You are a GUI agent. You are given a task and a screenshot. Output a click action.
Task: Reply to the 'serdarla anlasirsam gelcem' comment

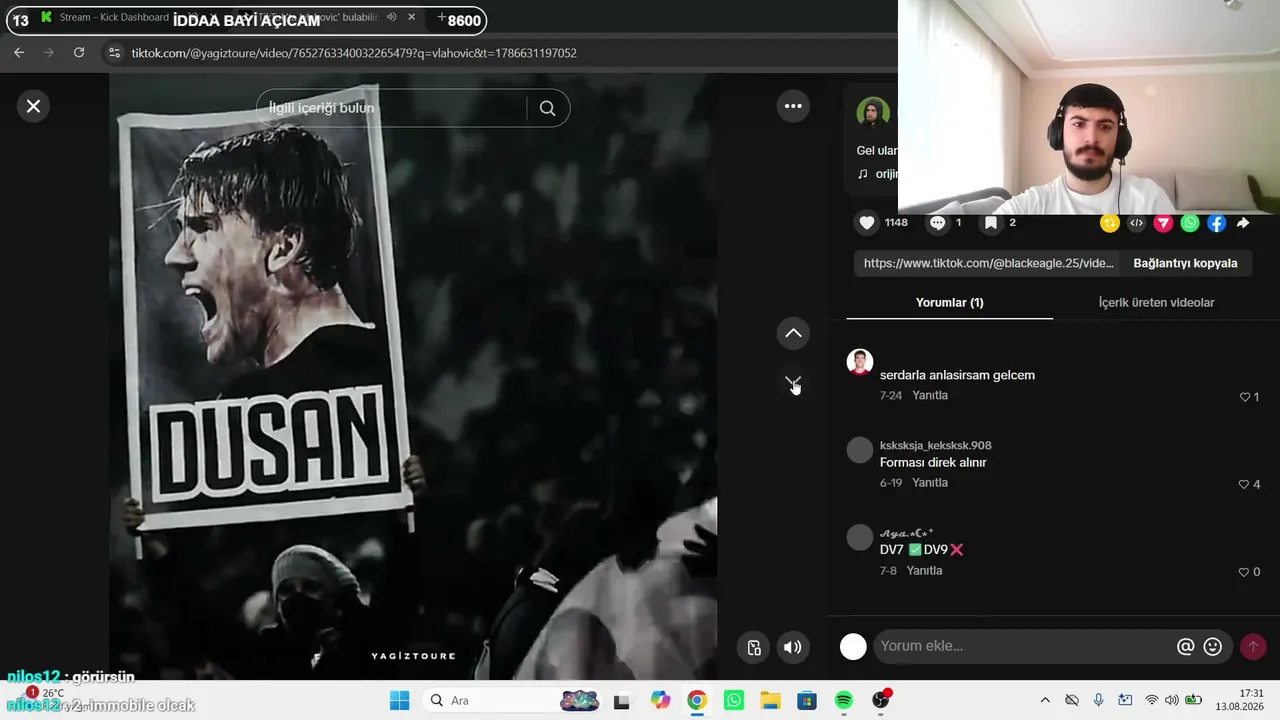[930, 396]
